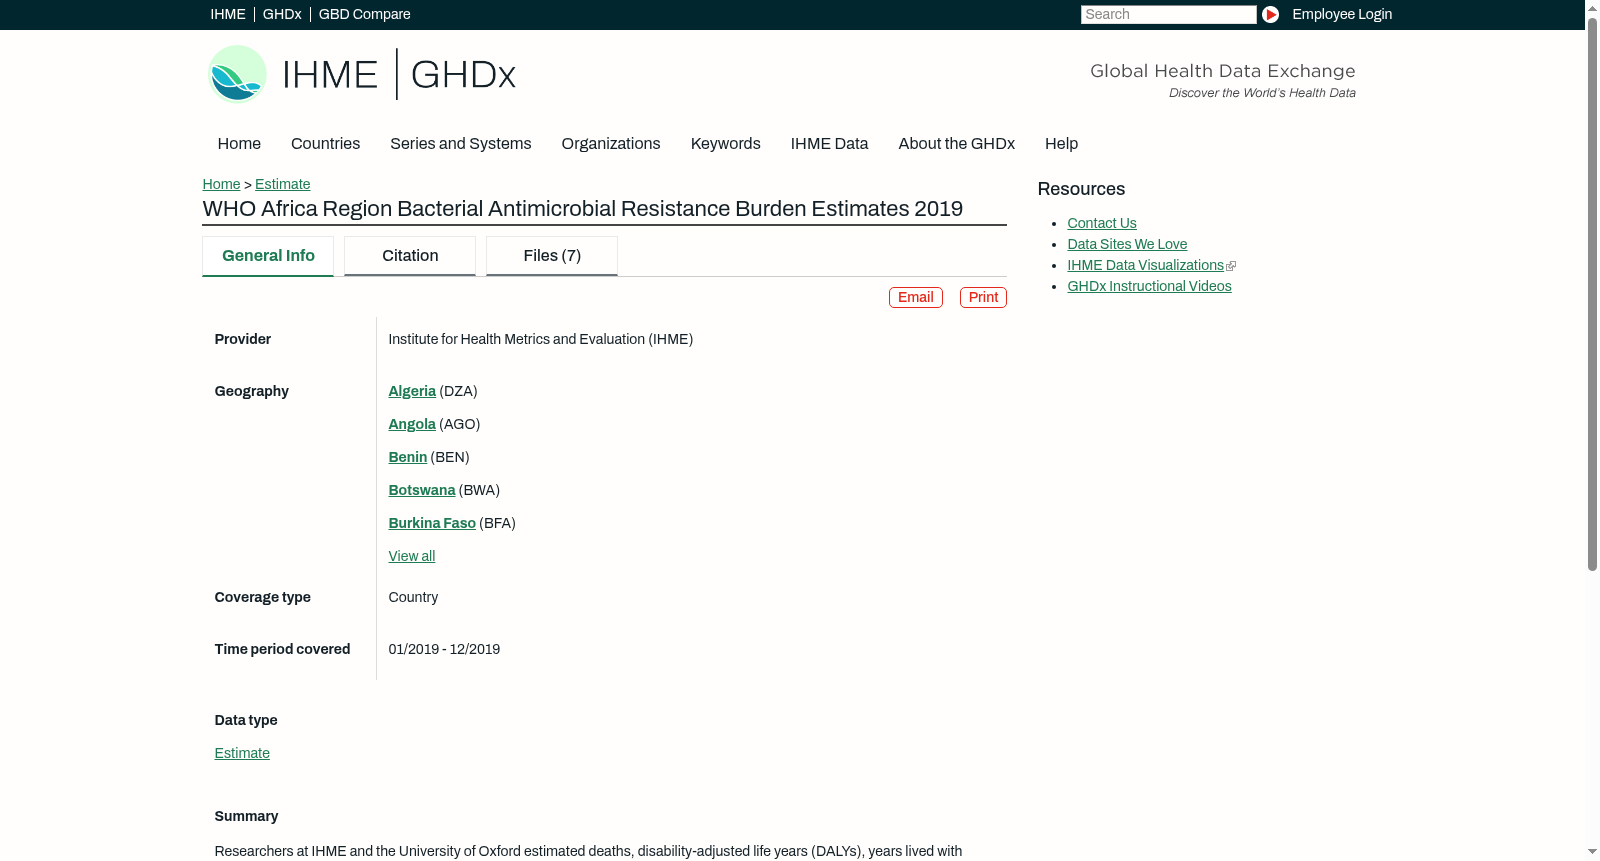Open Help menu item
1600x861 pixels.
(x=1061, y=144)
